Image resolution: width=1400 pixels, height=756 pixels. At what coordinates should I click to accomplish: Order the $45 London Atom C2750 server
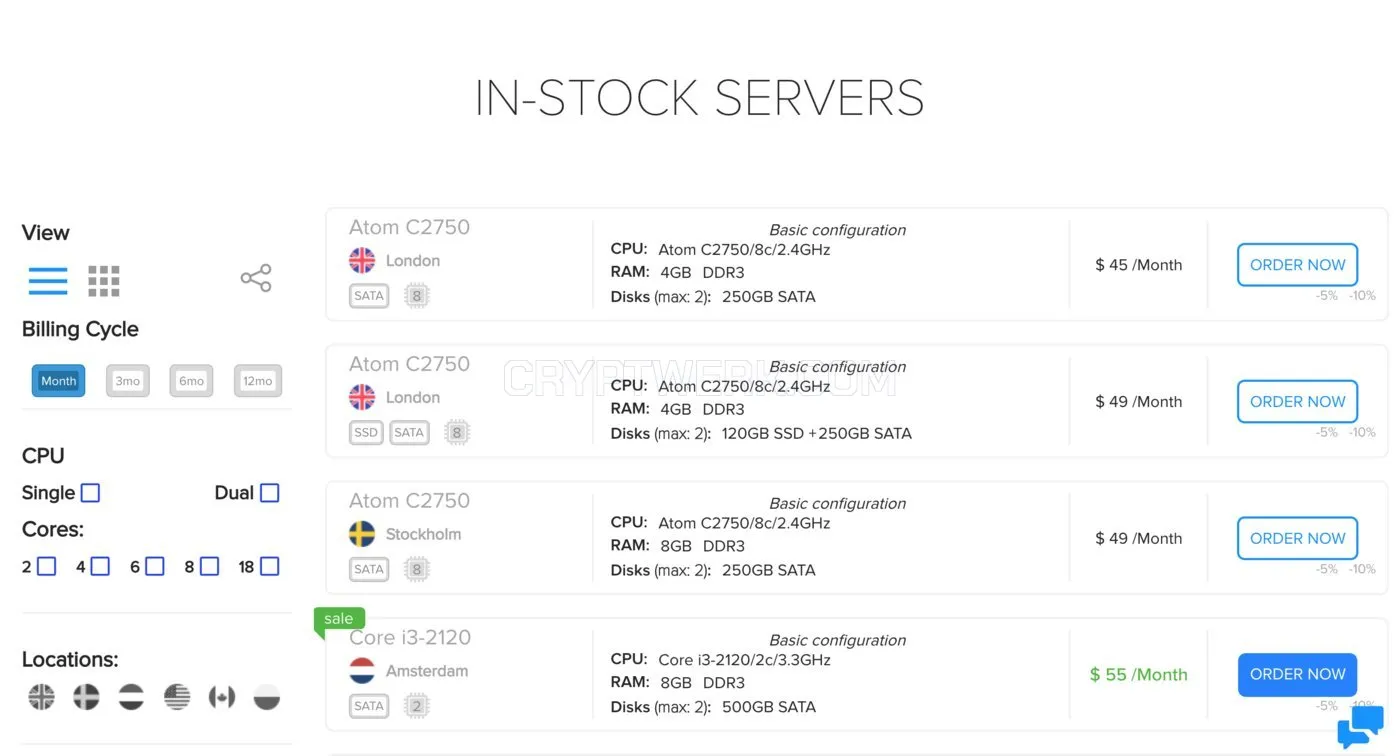click(1297, 265)
